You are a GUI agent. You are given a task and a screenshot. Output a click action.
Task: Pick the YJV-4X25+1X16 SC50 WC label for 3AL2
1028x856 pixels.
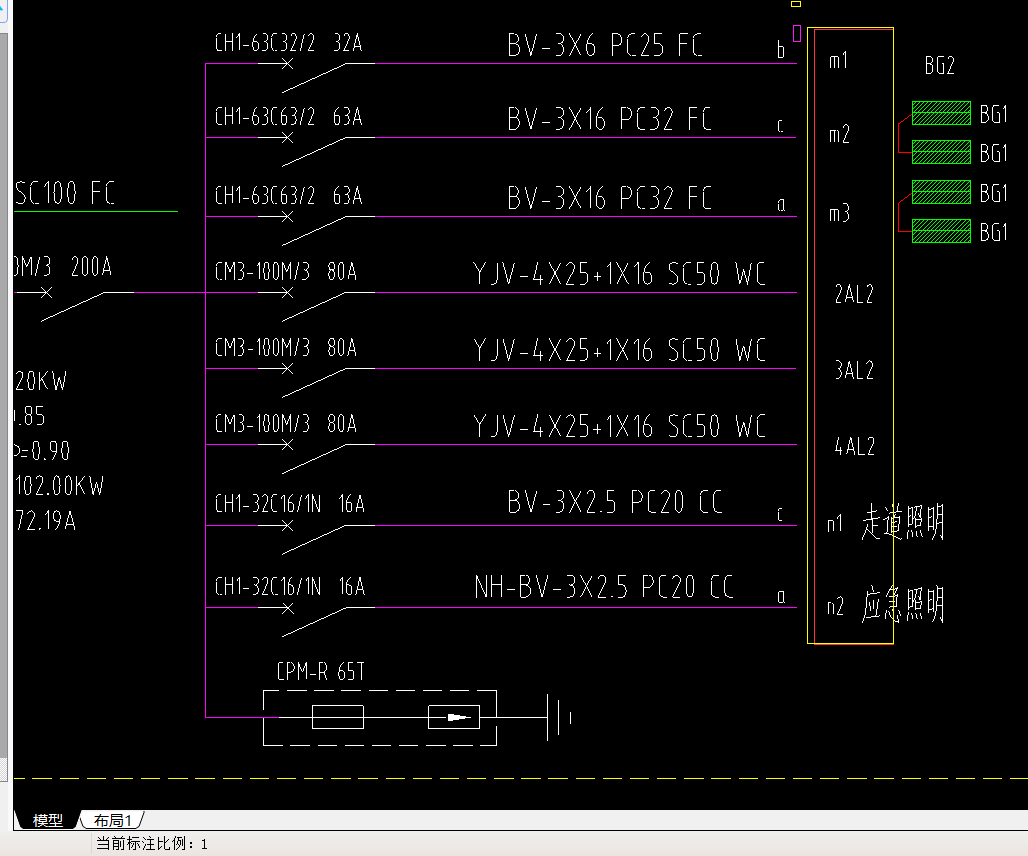coord(619,350)
